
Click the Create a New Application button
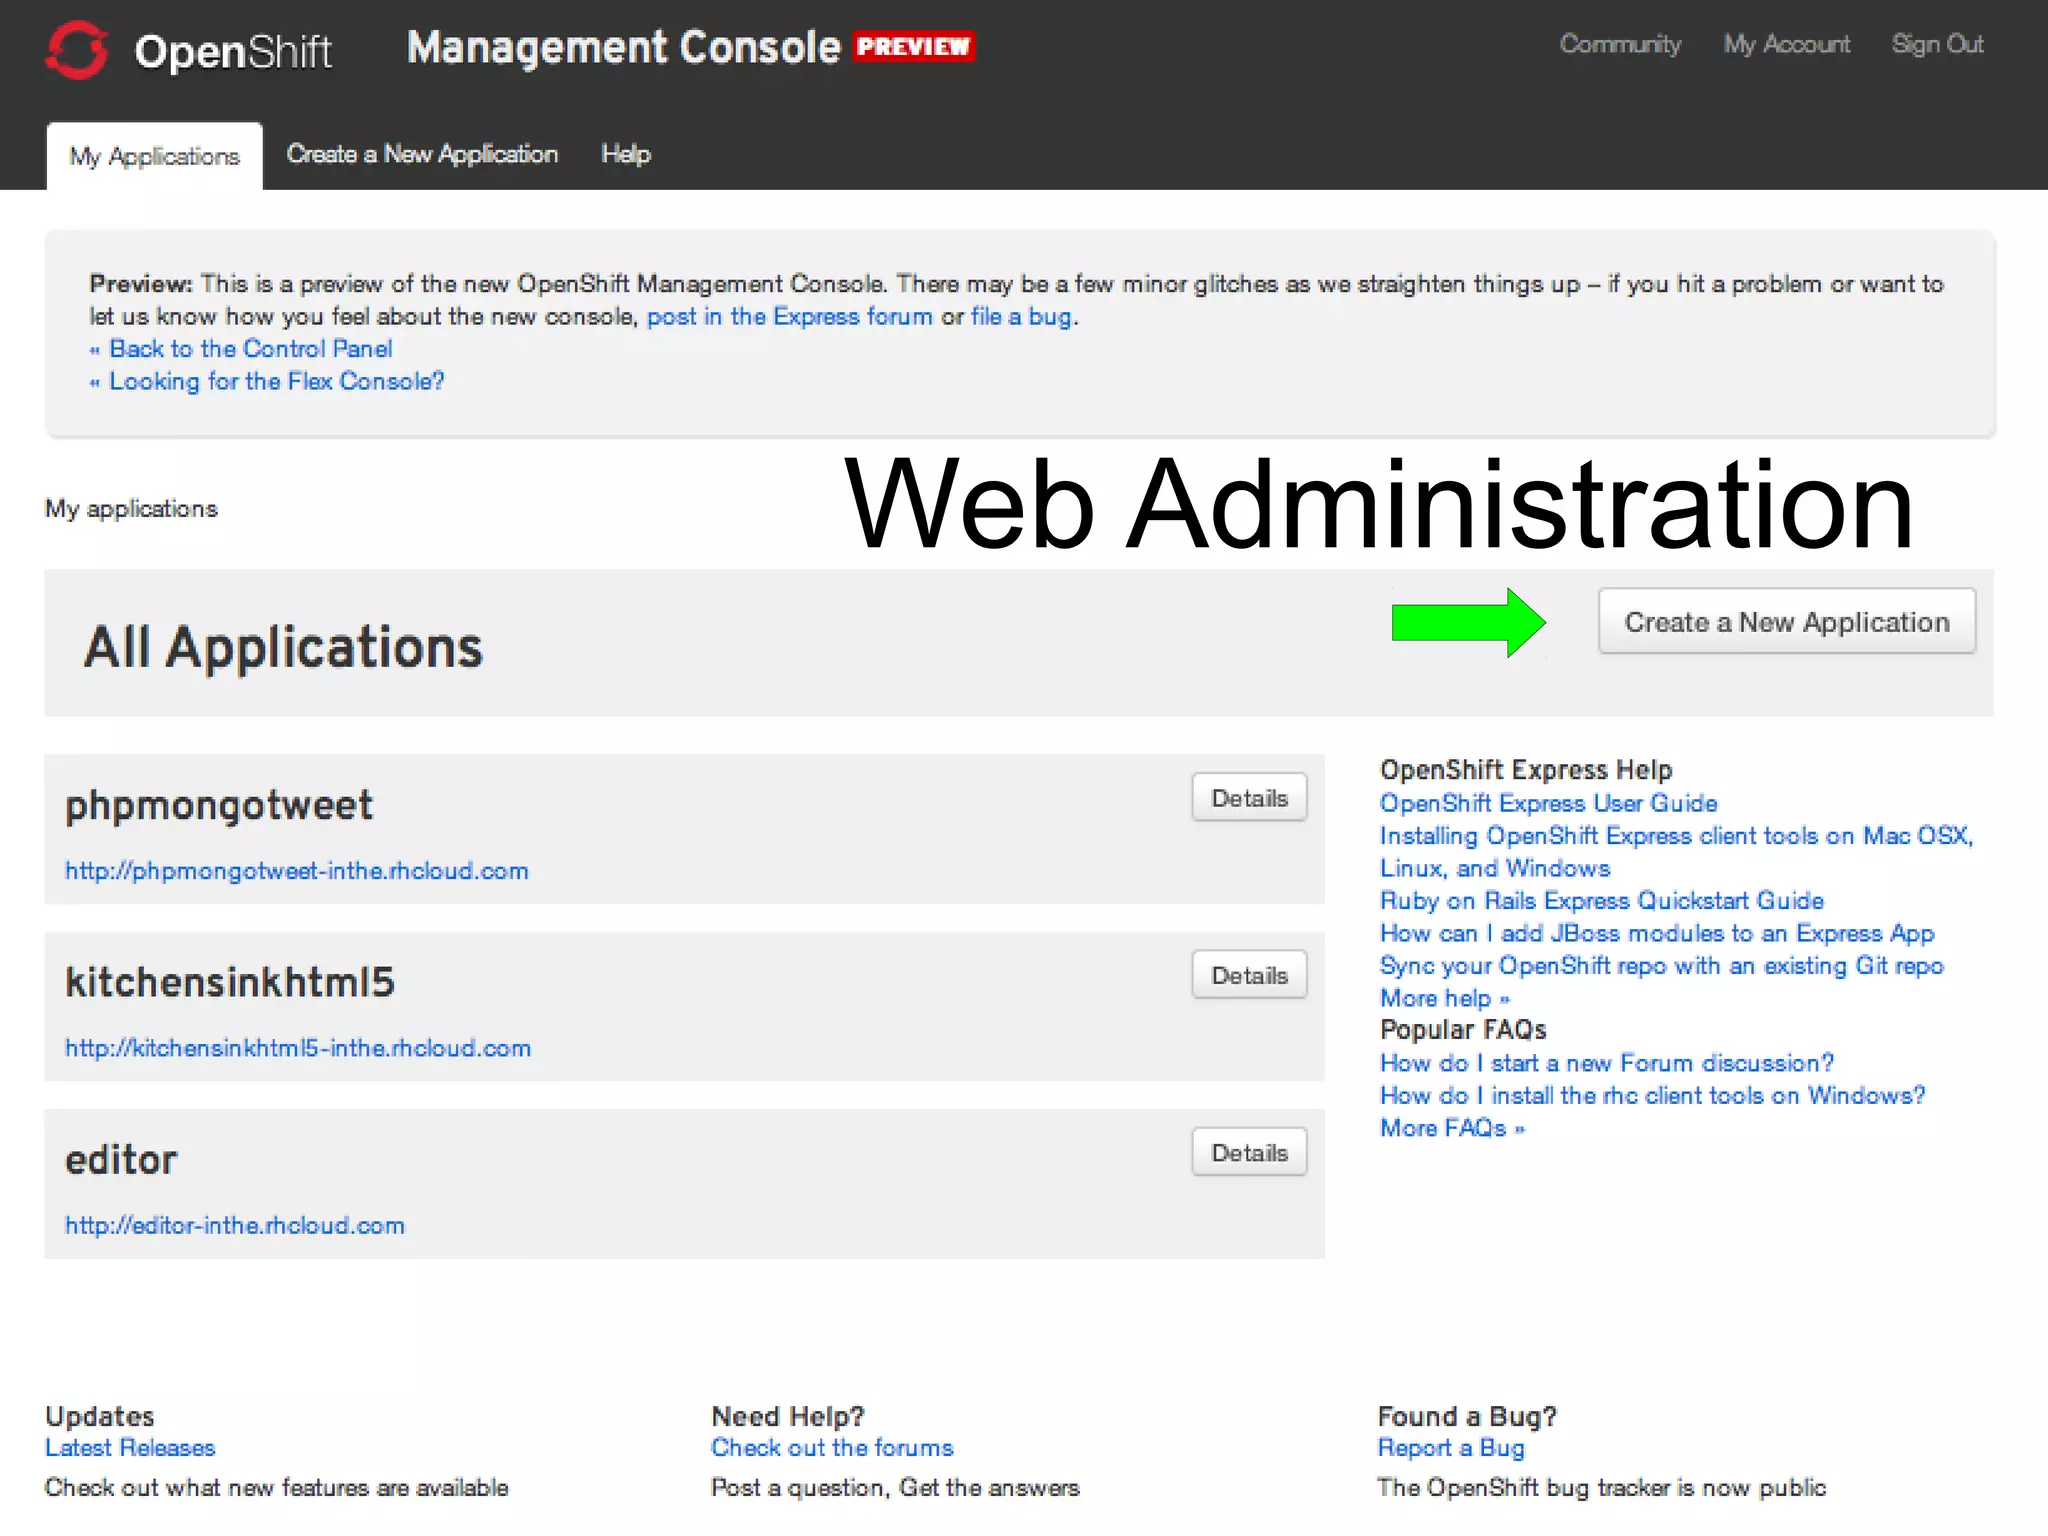click(x=1787, y=621)
